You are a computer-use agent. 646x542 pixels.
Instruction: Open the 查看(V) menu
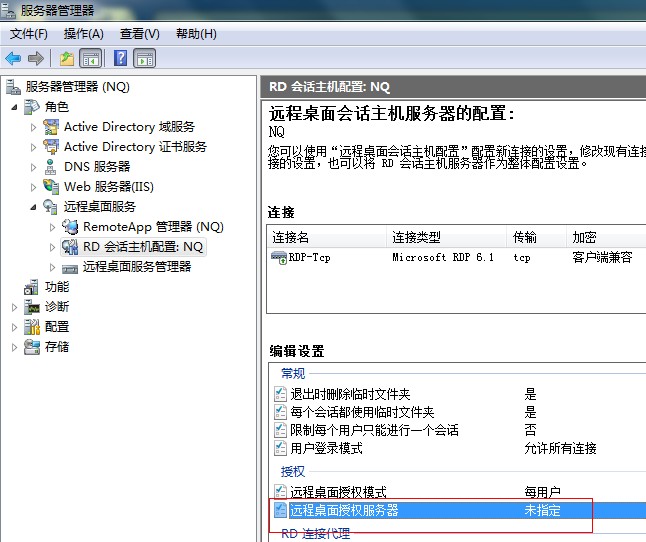[x=139, y=34]
